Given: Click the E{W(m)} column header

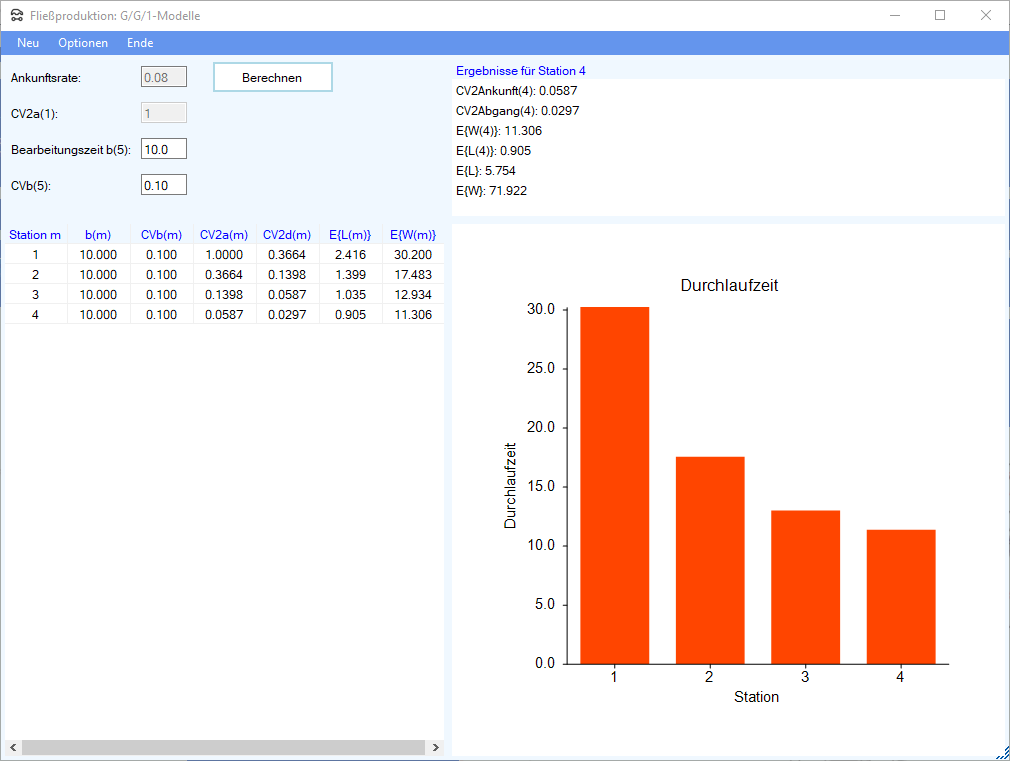Looking at the screenshot, I should [413, 235].
